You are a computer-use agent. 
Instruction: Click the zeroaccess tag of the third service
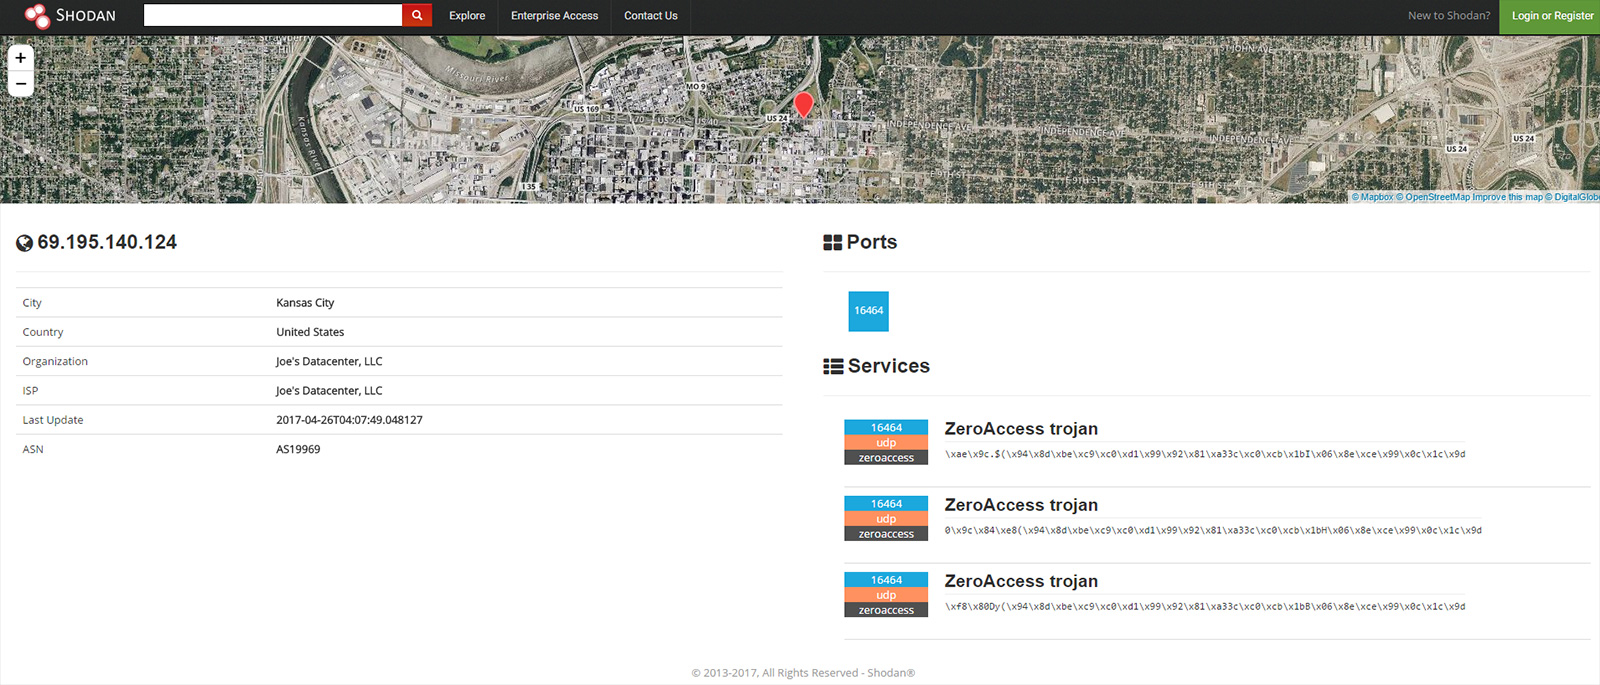(x=886, y=610)
